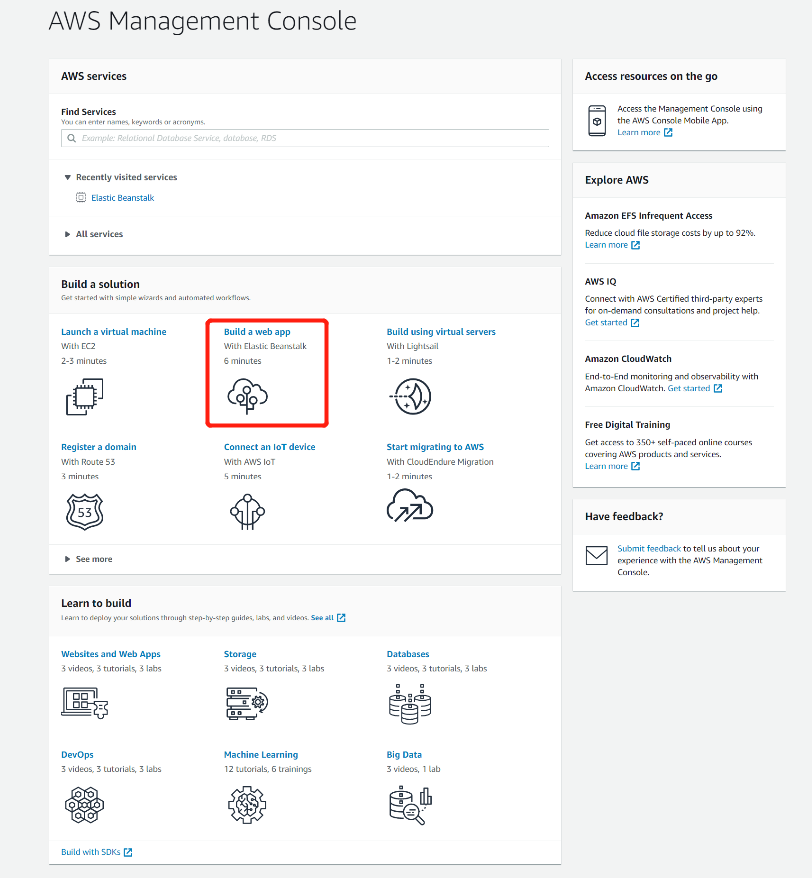
Task: Open the Databases learning link
Action: (408, 654)
